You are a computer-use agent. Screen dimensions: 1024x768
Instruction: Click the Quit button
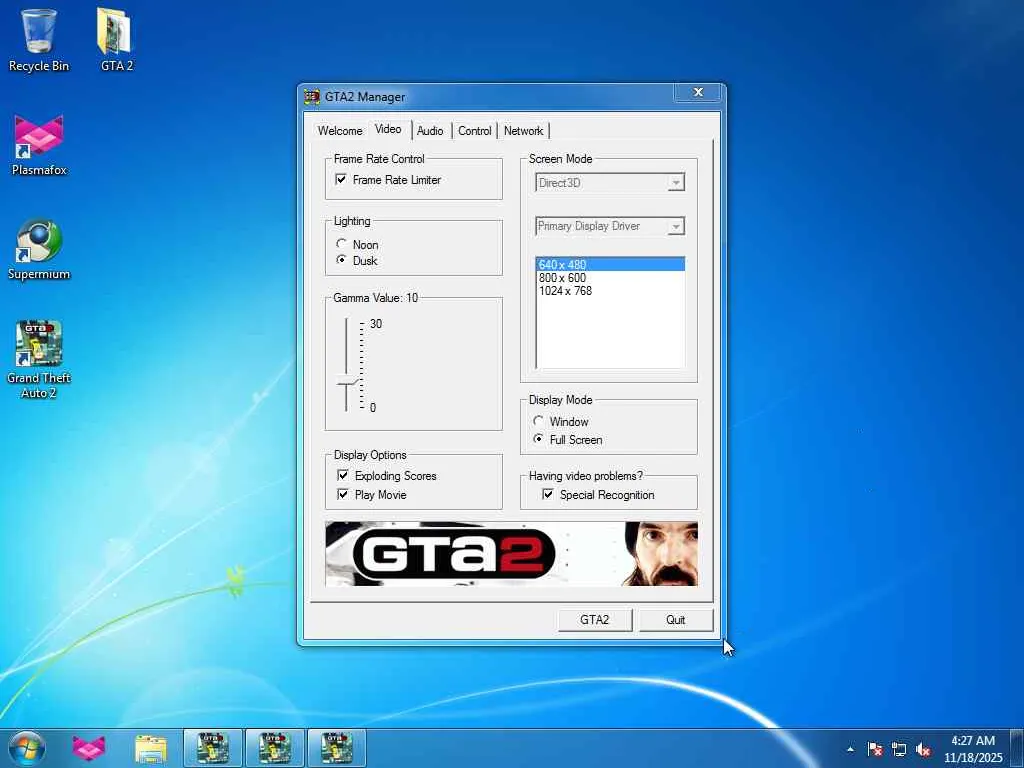point(675,620)
